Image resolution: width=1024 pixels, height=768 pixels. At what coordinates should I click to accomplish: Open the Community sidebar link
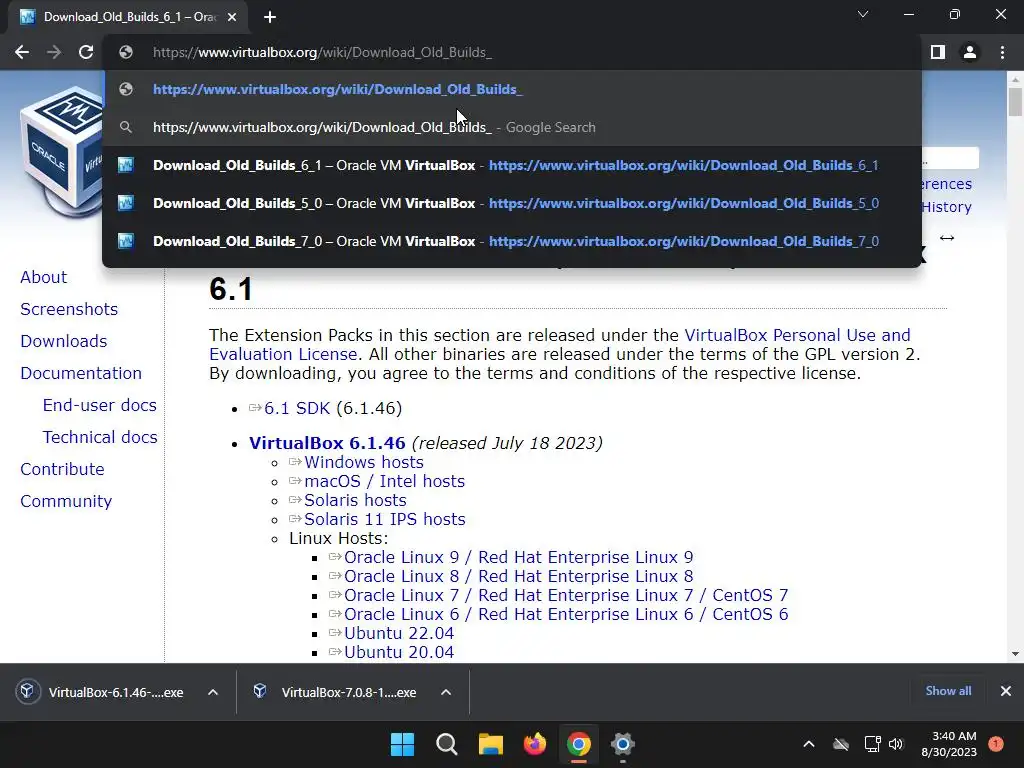66,501
